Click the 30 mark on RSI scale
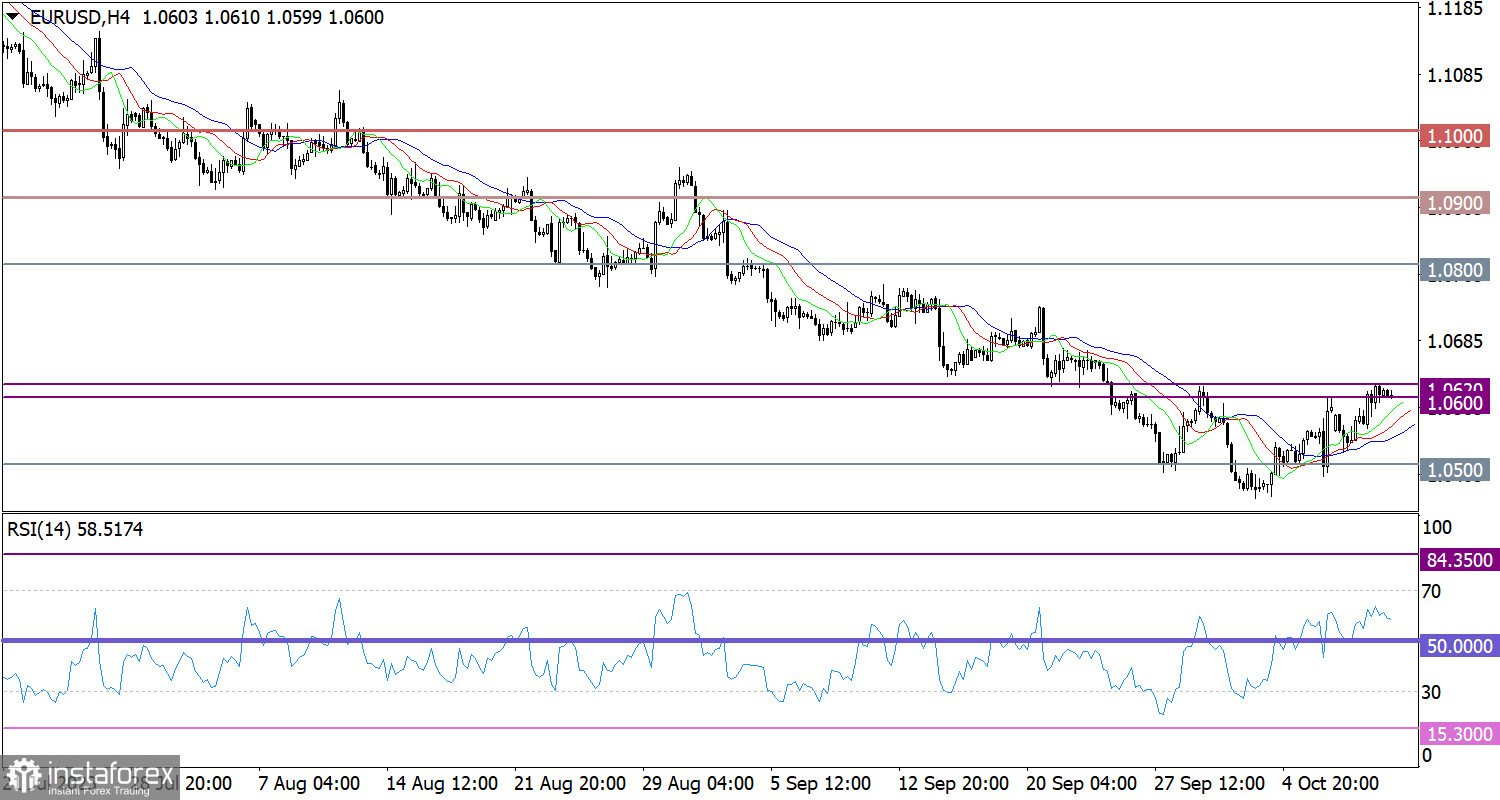This screenshot has height=800, width=1500. point(1431,692)
